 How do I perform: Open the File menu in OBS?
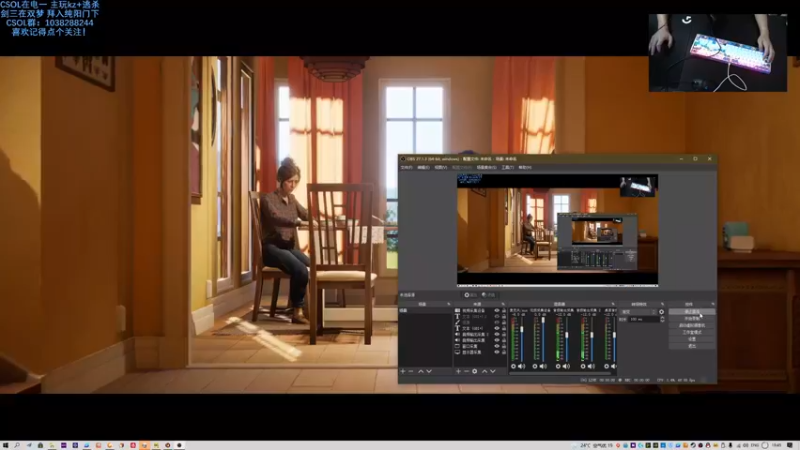[407, 167]
